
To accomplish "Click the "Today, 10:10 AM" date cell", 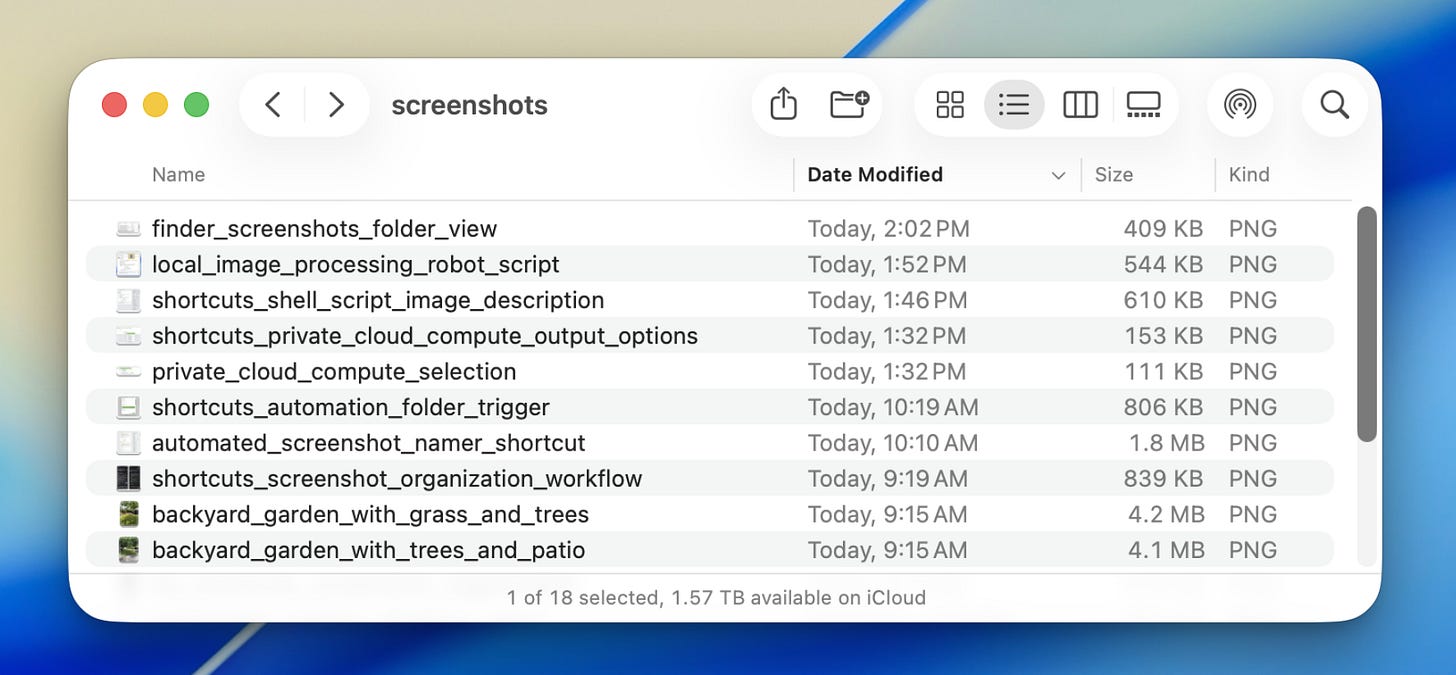I will [x=892, y=443].
